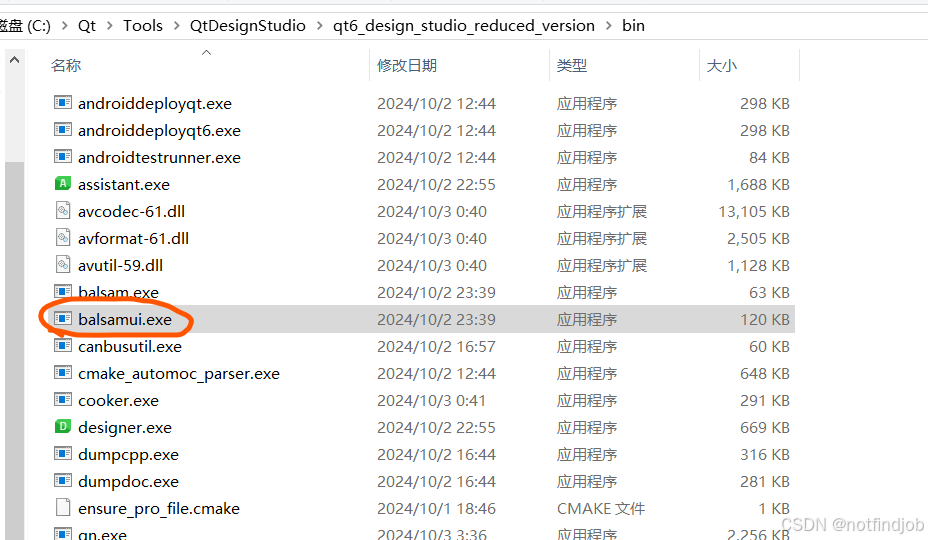Viewport: 928px width, 540px height.
Task: Click the avcodec-61.dll file icon
Action: pyautogui.click(x=63, y=211)
